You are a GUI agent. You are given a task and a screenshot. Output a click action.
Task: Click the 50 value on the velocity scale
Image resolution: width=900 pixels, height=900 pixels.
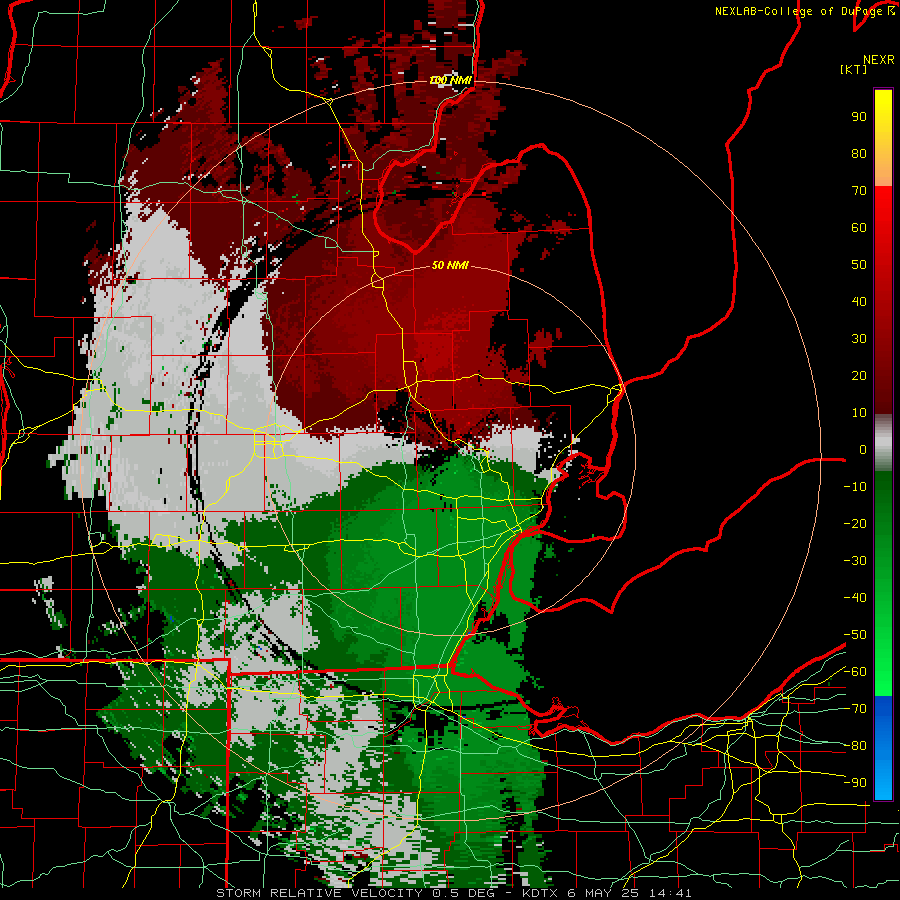tap(859, 265)
